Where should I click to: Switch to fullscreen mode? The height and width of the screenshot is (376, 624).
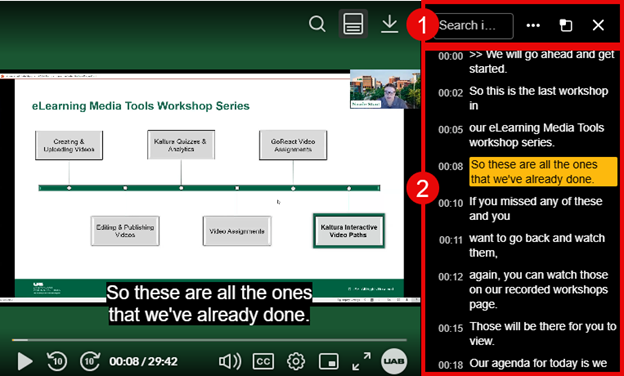(361, 361)
